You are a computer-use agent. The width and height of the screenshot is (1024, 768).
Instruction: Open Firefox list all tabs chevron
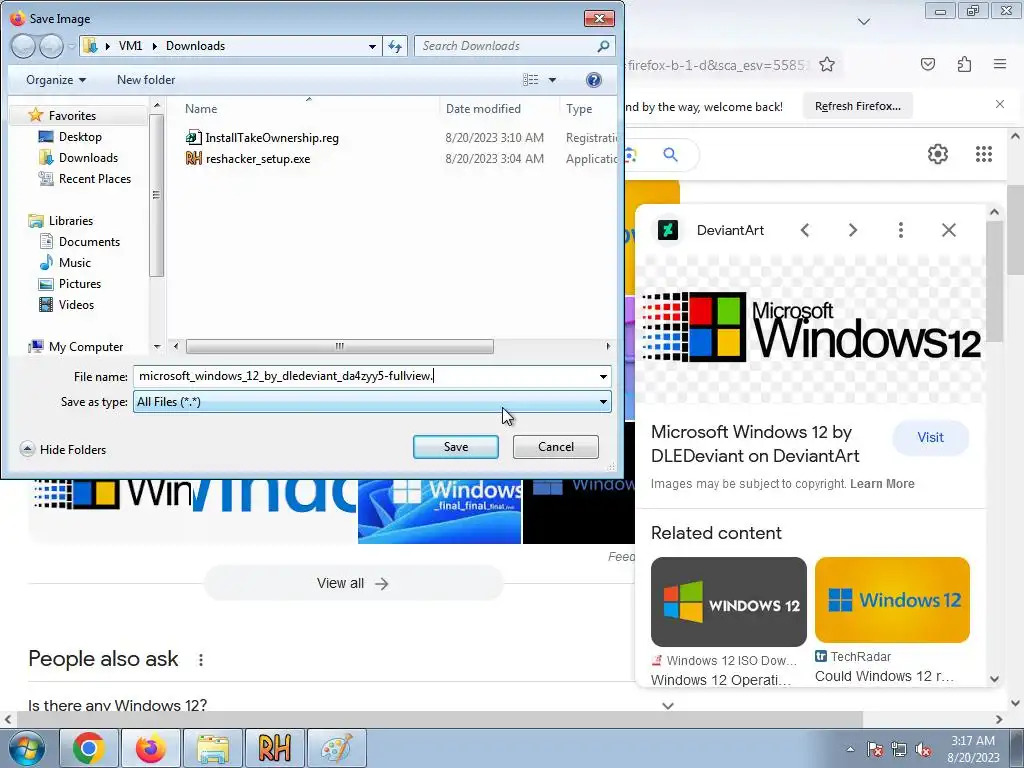click(863, 22)
